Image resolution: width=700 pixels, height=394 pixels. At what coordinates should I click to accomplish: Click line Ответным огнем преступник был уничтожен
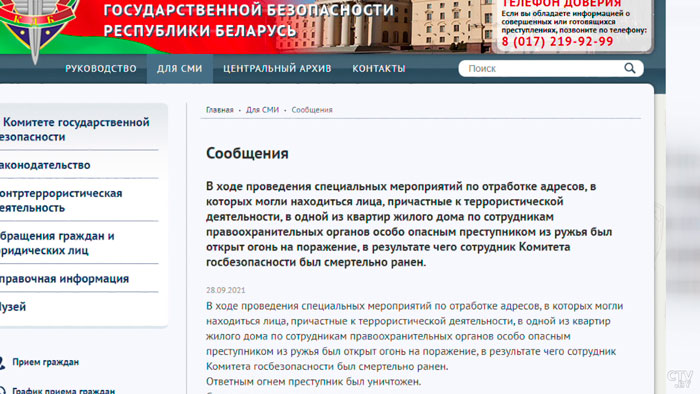pos(313,382)
